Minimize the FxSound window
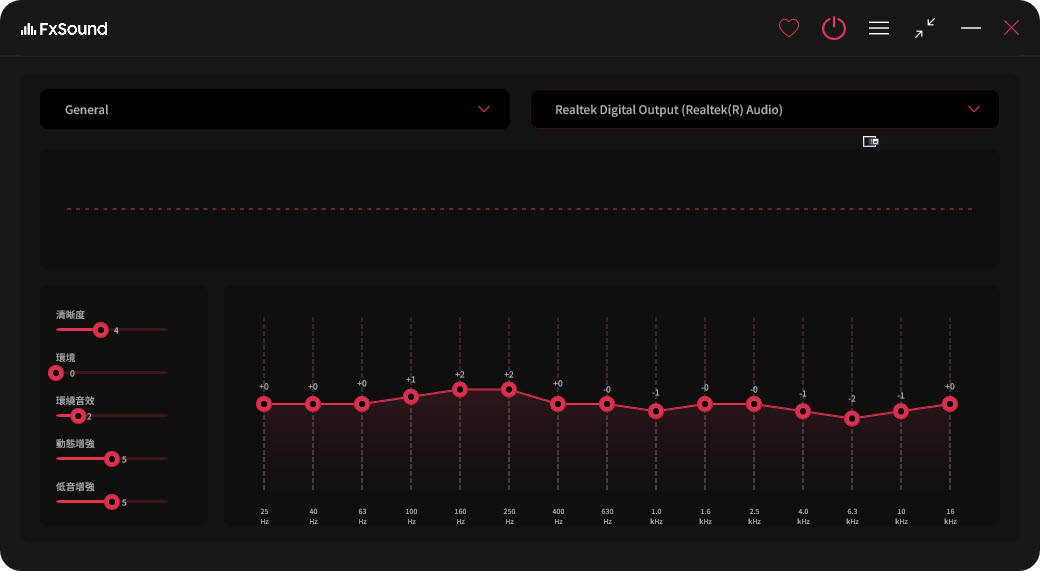This screenshot has width=1040, height=571. pos(970,28)
